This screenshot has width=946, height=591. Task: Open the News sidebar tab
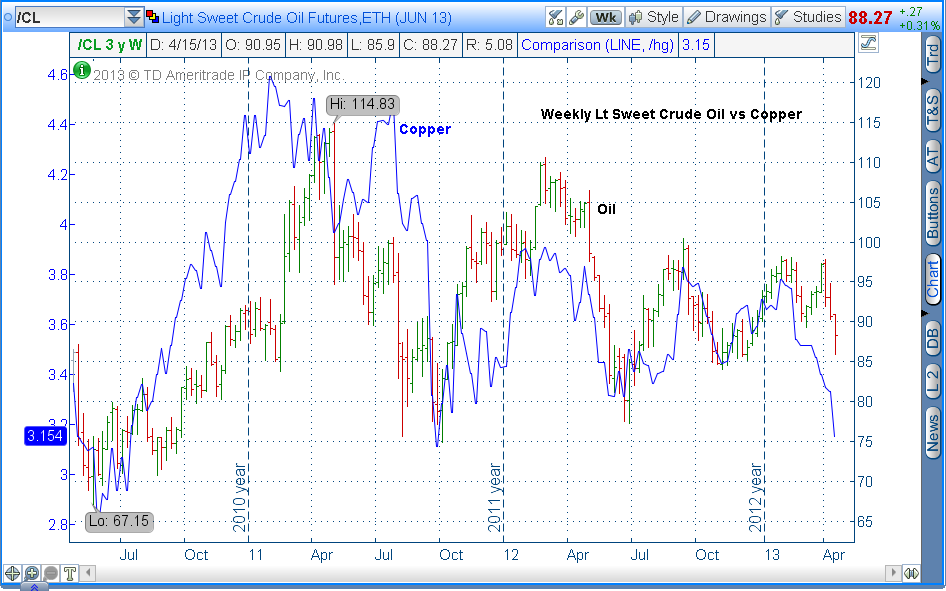(933, 434)
